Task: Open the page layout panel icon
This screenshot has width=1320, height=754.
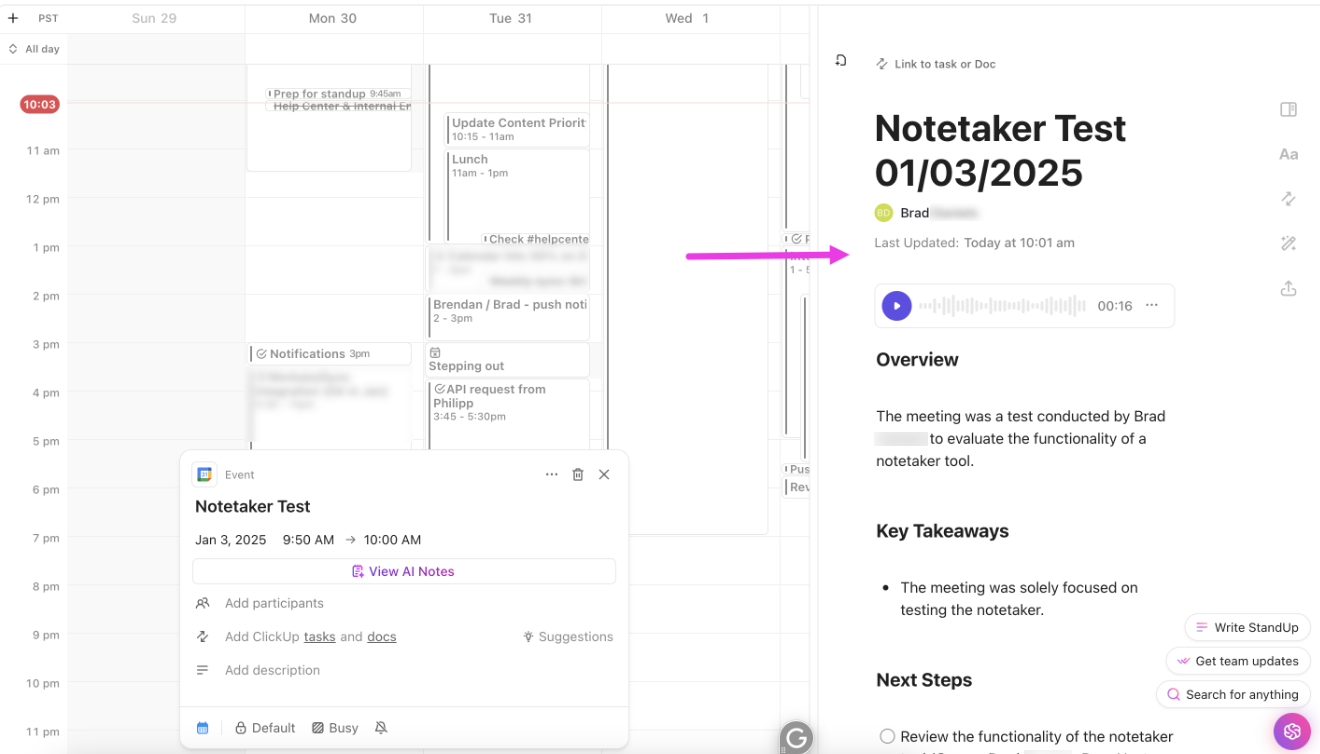Action: pyautogui.click(x=1288, y=109)
